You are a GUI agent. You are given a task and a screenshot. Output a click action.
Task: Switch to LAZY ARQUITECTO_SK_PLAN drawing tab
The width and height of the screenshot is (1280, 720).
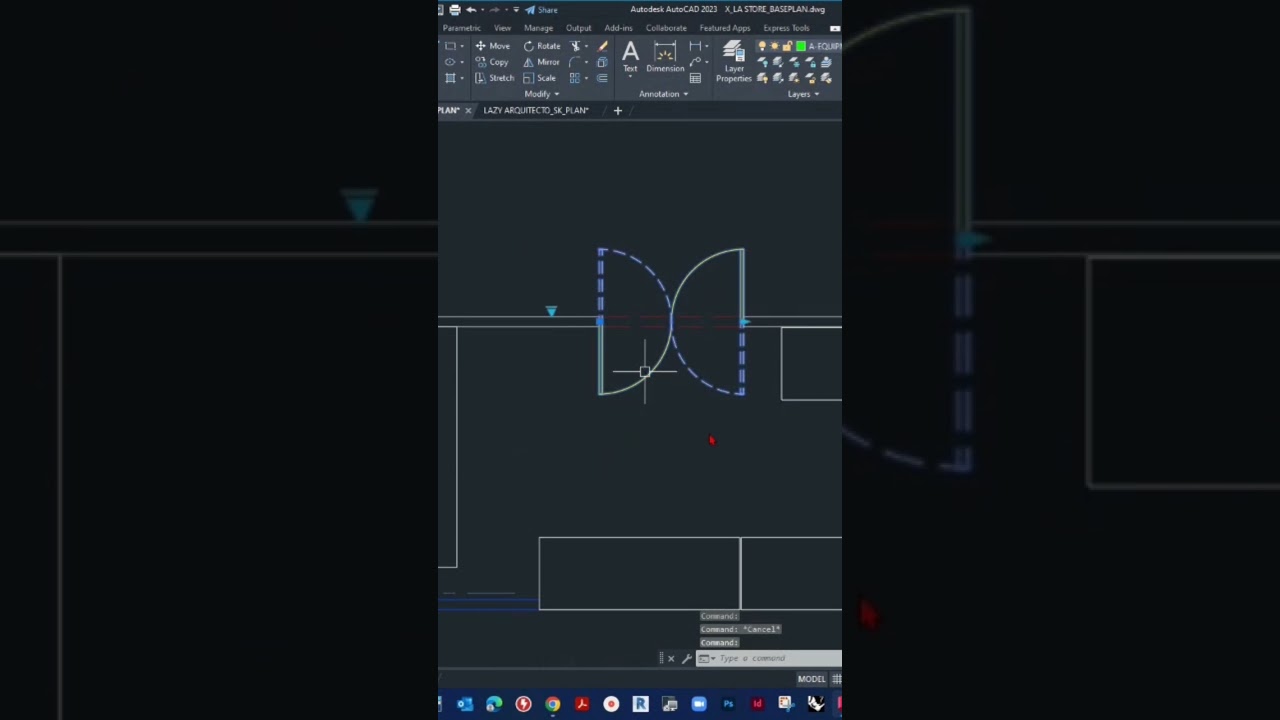click(536, 110)
